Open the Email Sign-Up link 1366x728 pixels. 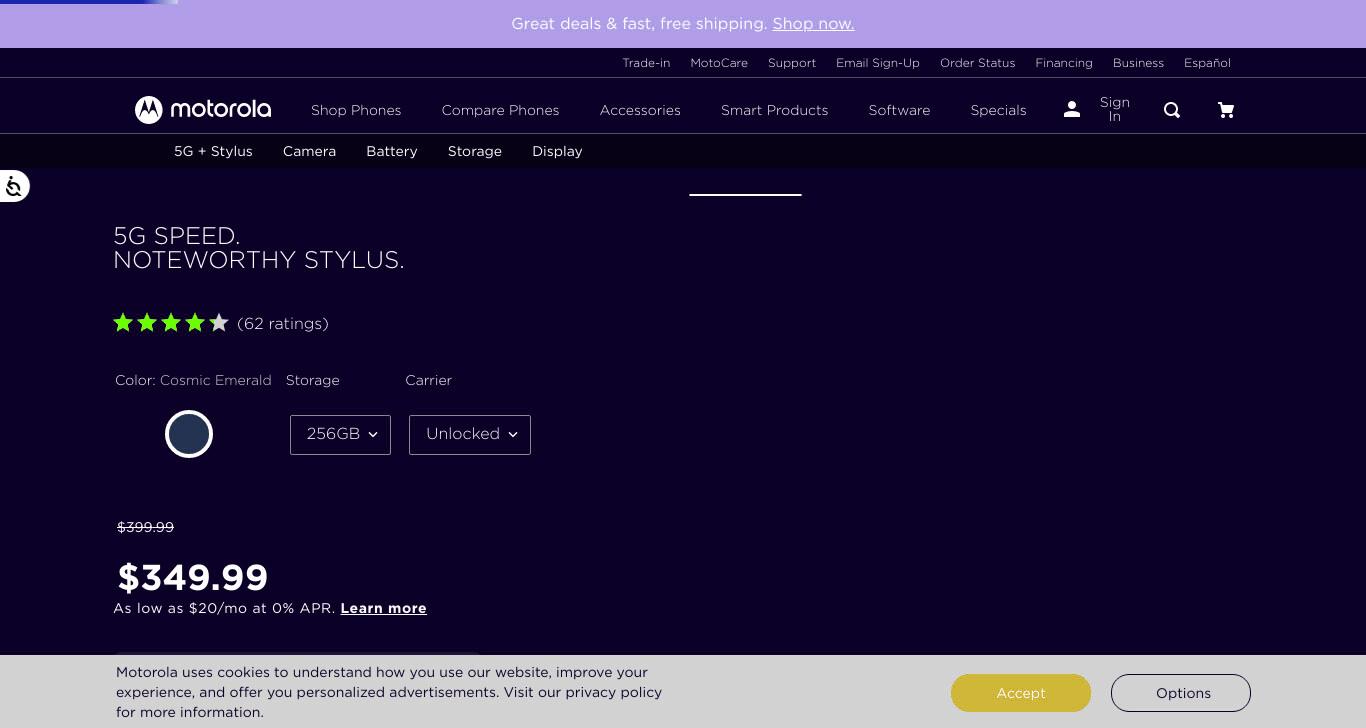[878, 63]
